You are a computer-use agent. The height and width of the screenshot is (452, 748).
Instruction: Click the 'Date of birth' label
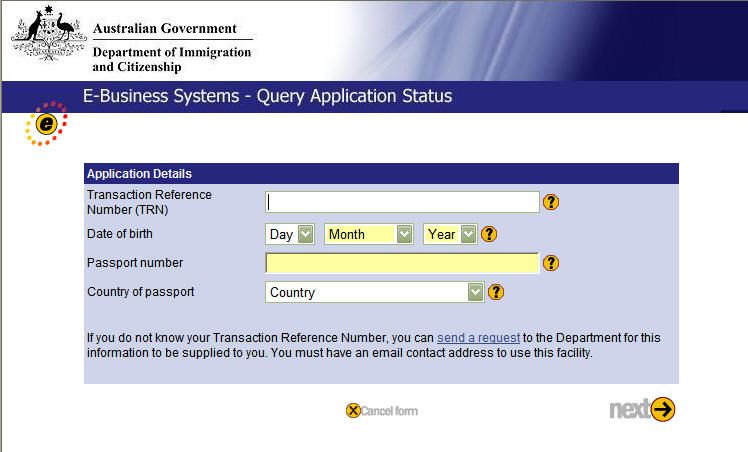120,234
